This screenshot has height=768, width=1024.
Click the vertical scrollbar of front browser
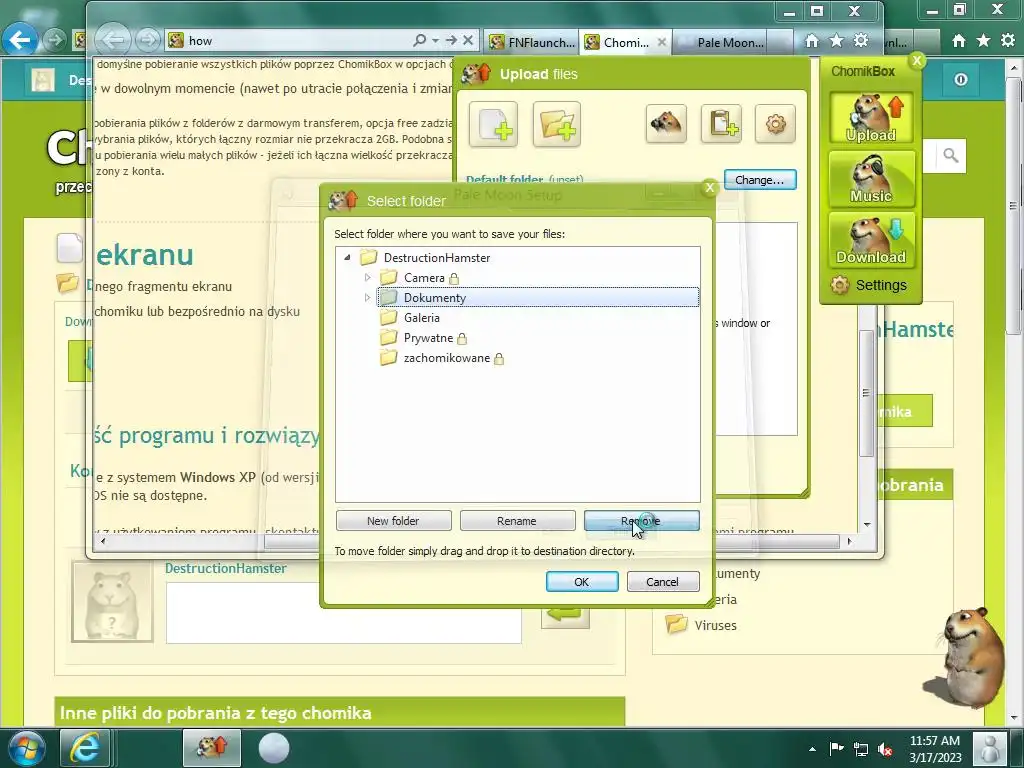[867, 392]
